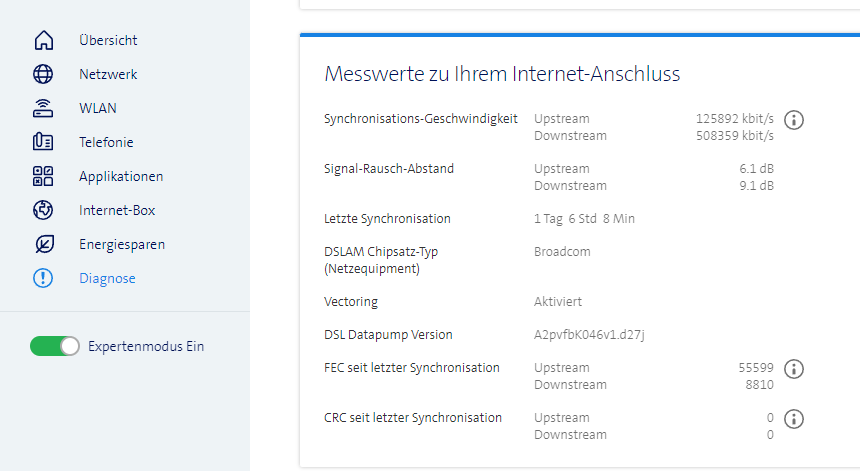Click the Internet-Box icon

tap(43, 211)
